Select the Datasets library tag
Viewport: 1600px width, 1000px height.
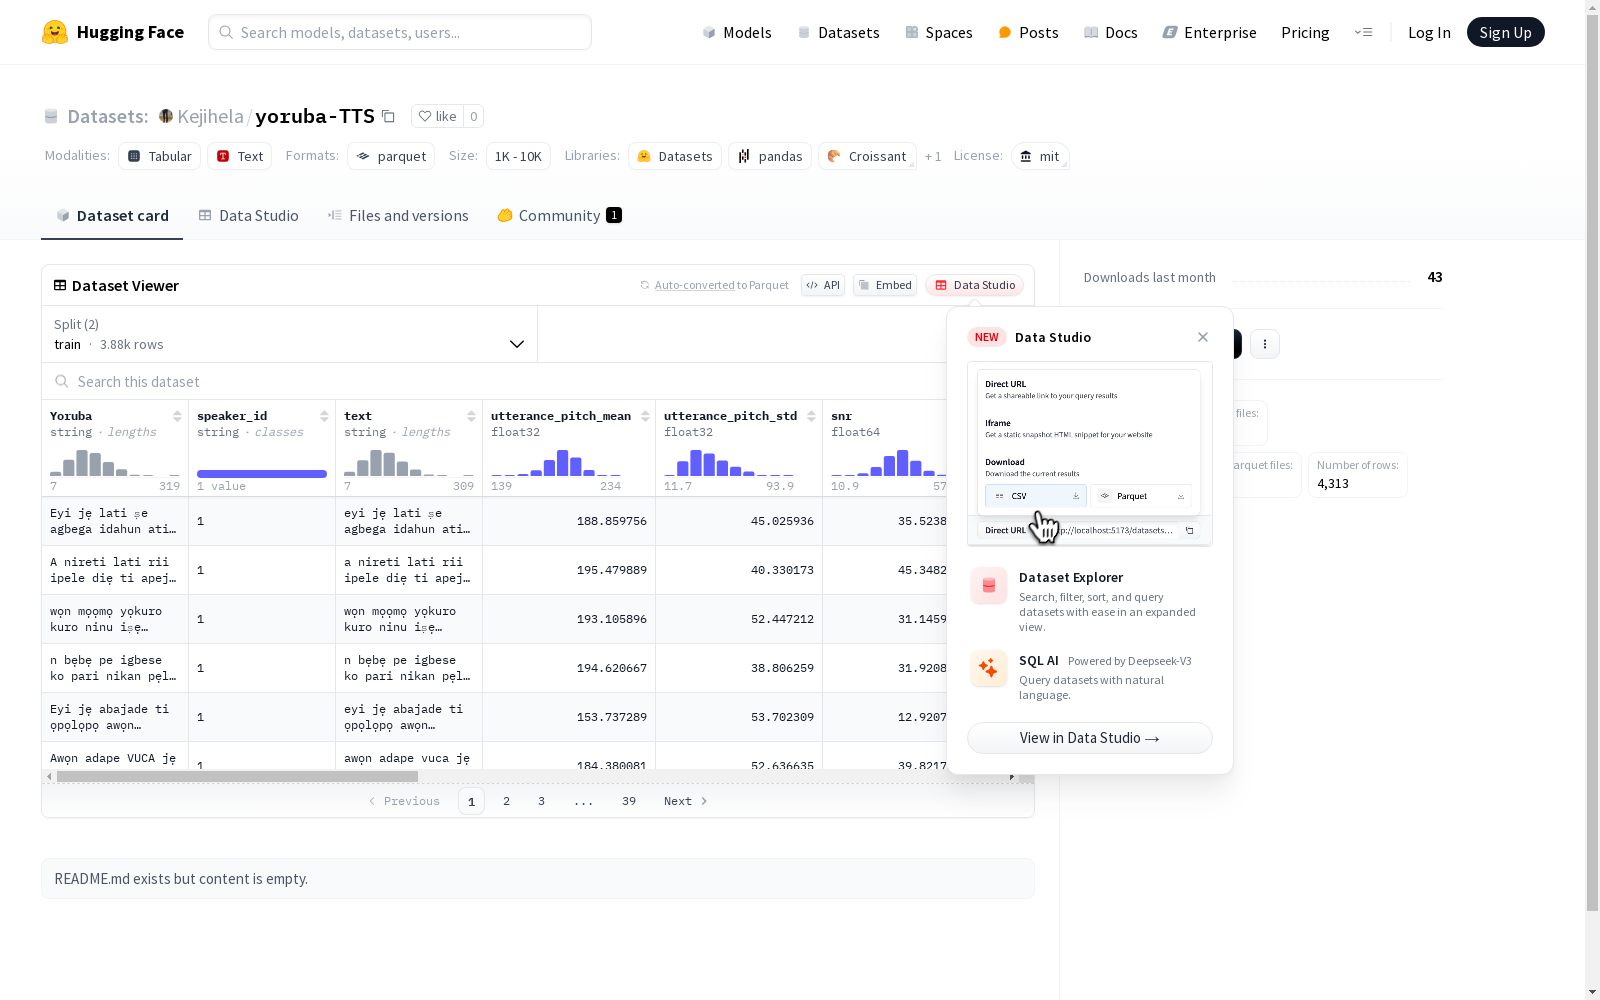point(675,156)
